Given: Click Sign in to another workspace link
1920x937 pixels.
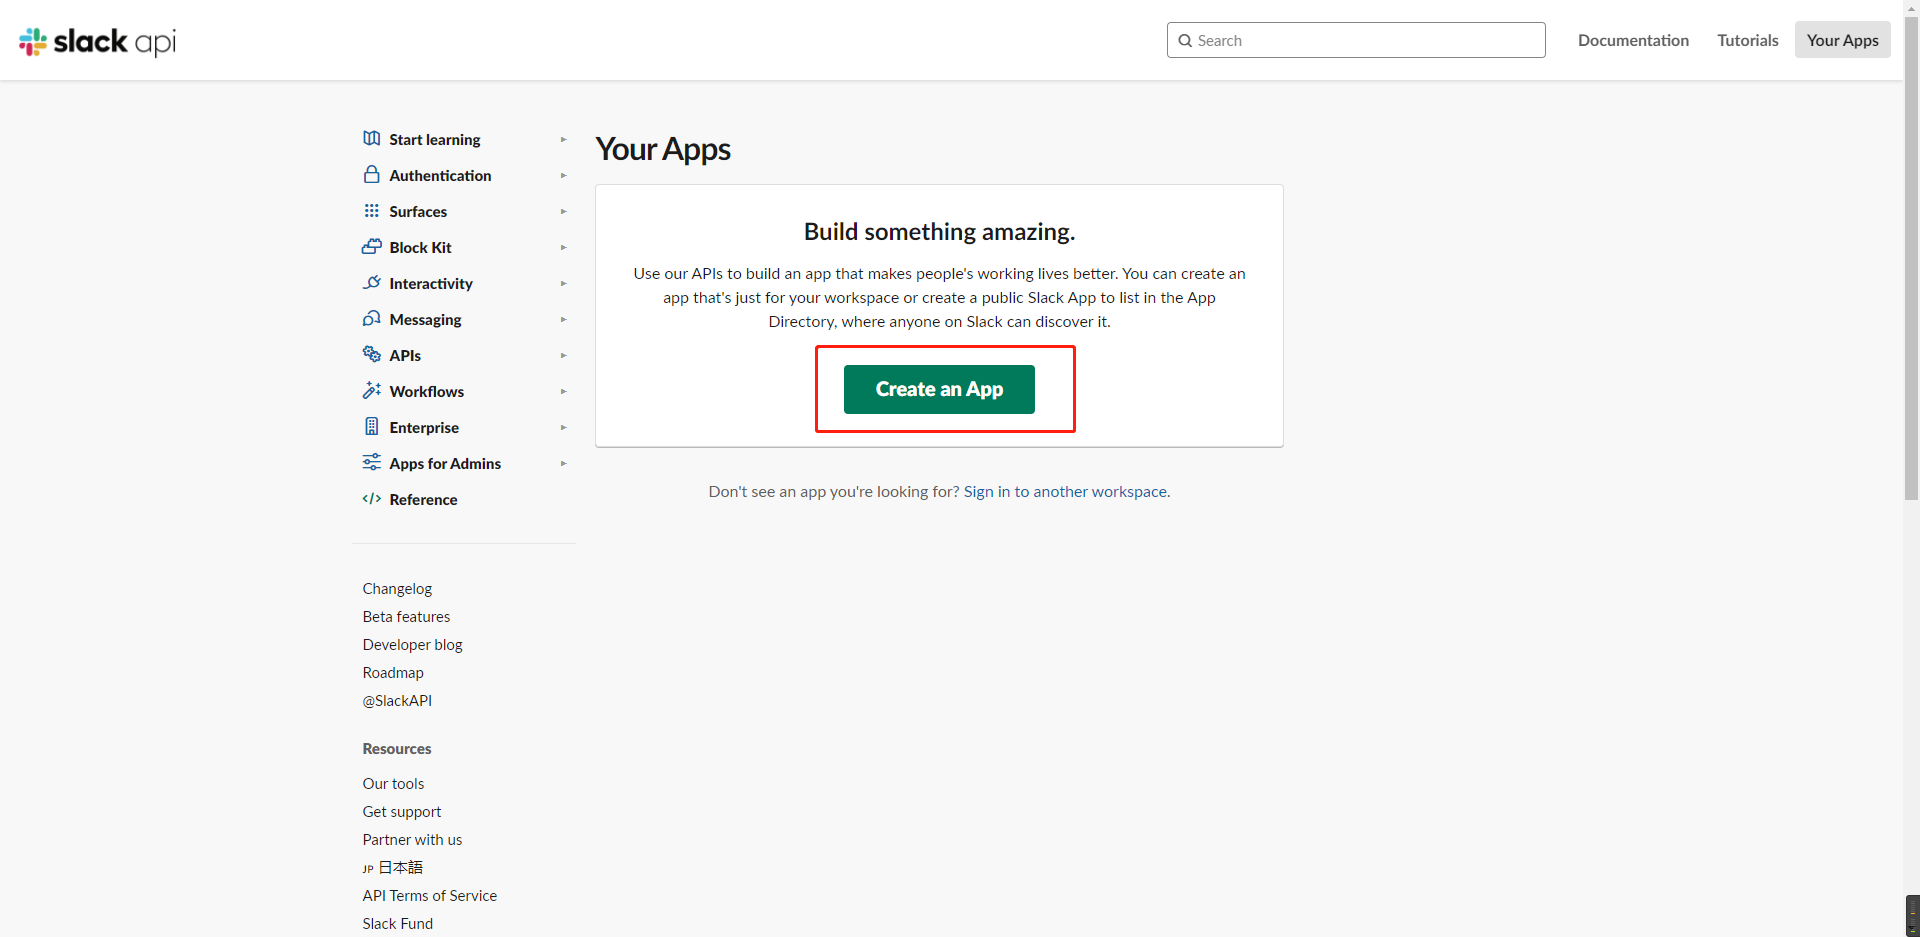Looking at the screenshot, I should (1065, 492).
